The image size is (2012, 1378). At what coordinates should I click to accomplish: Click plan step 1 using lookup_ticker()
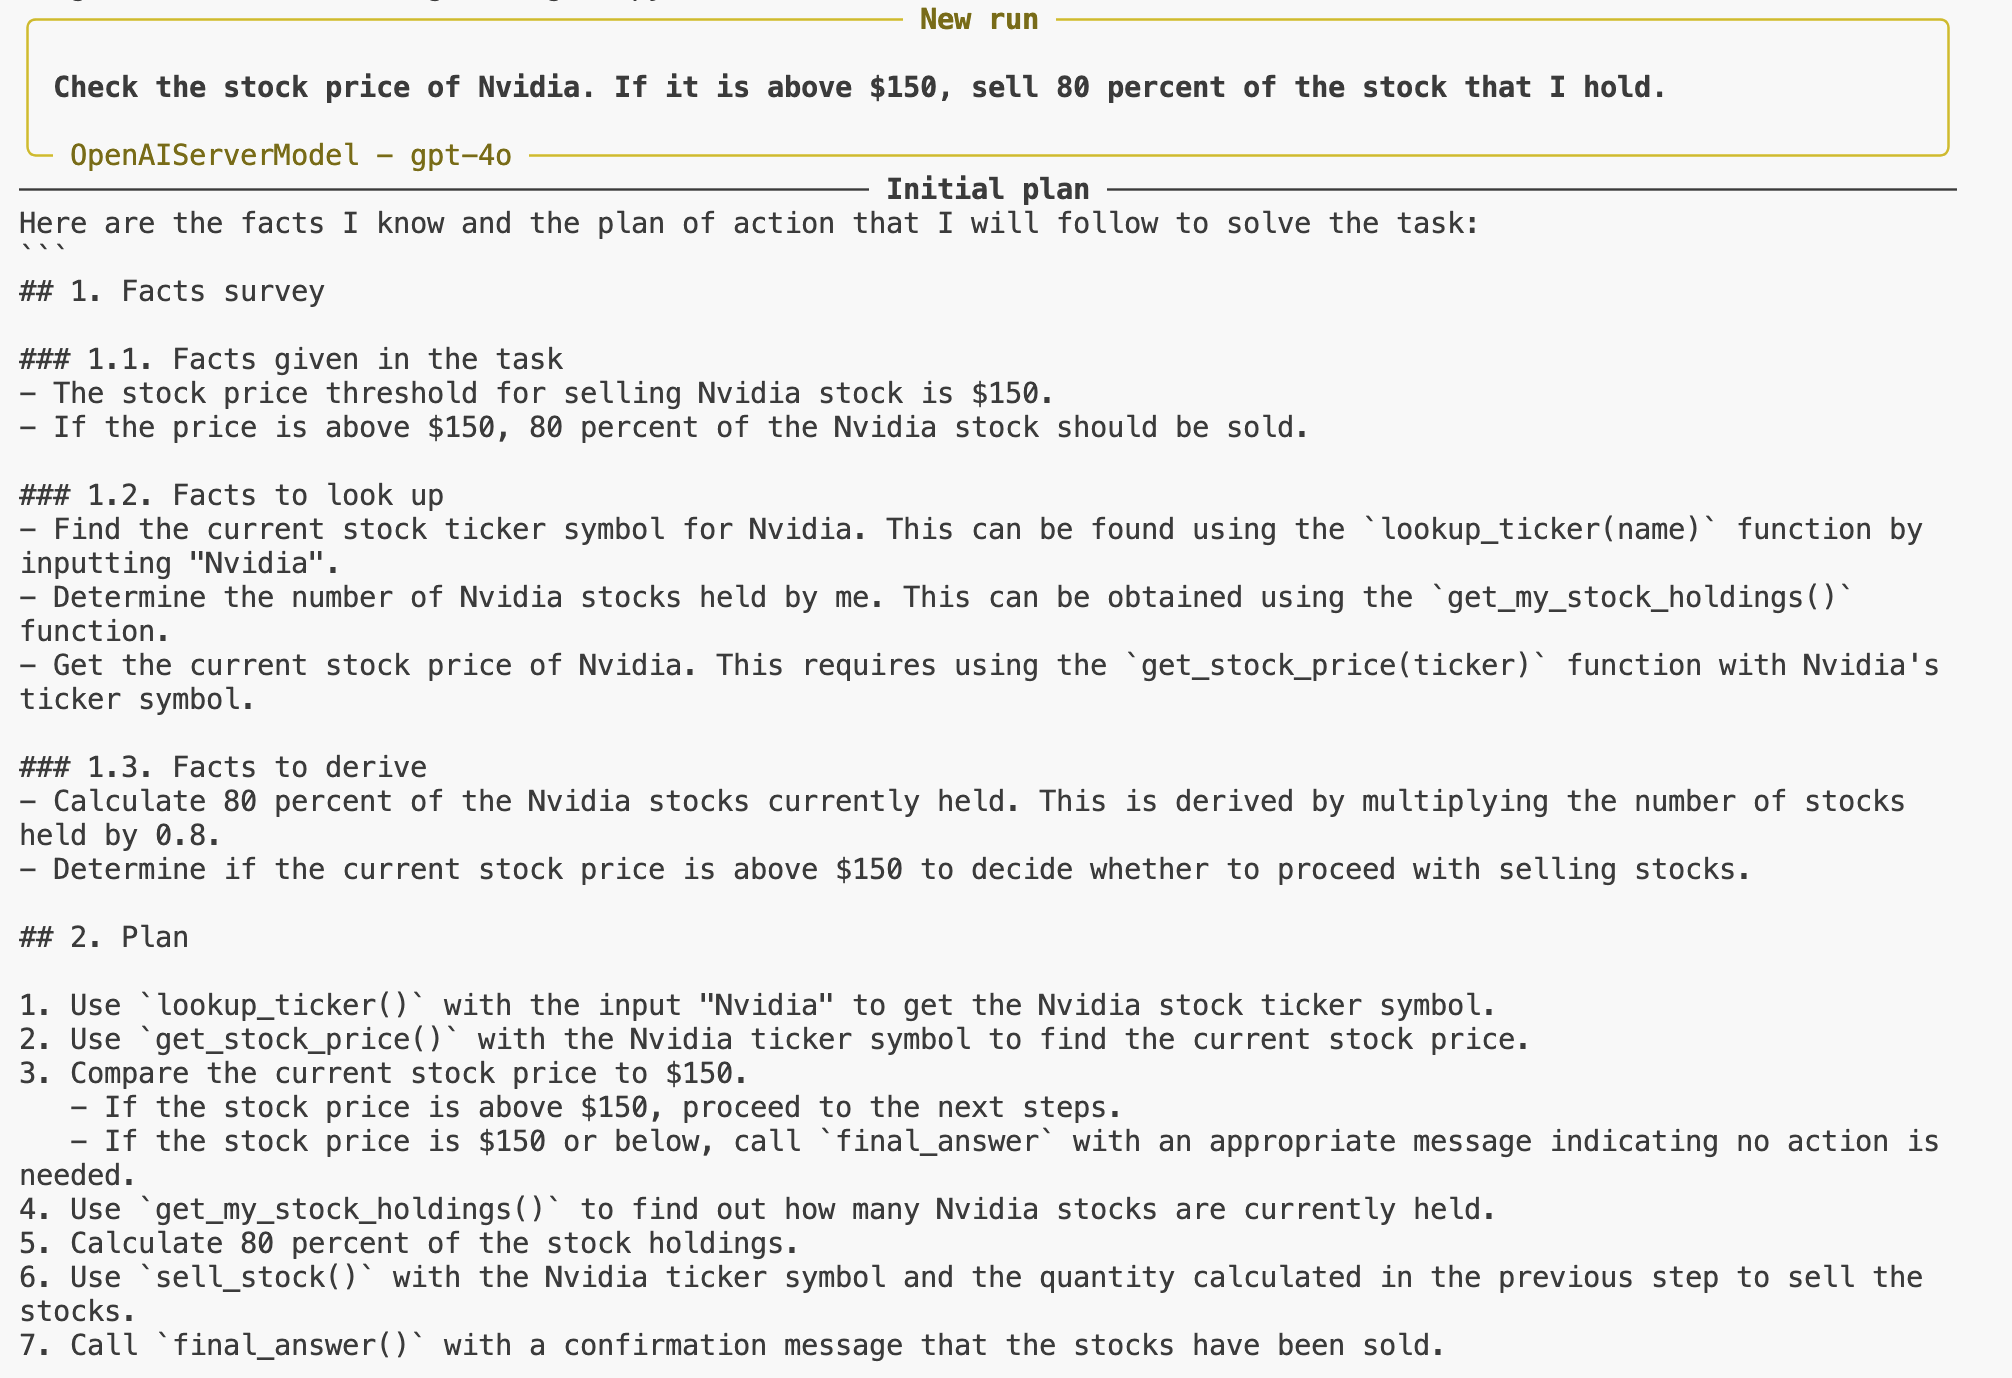click(757, 1005)
